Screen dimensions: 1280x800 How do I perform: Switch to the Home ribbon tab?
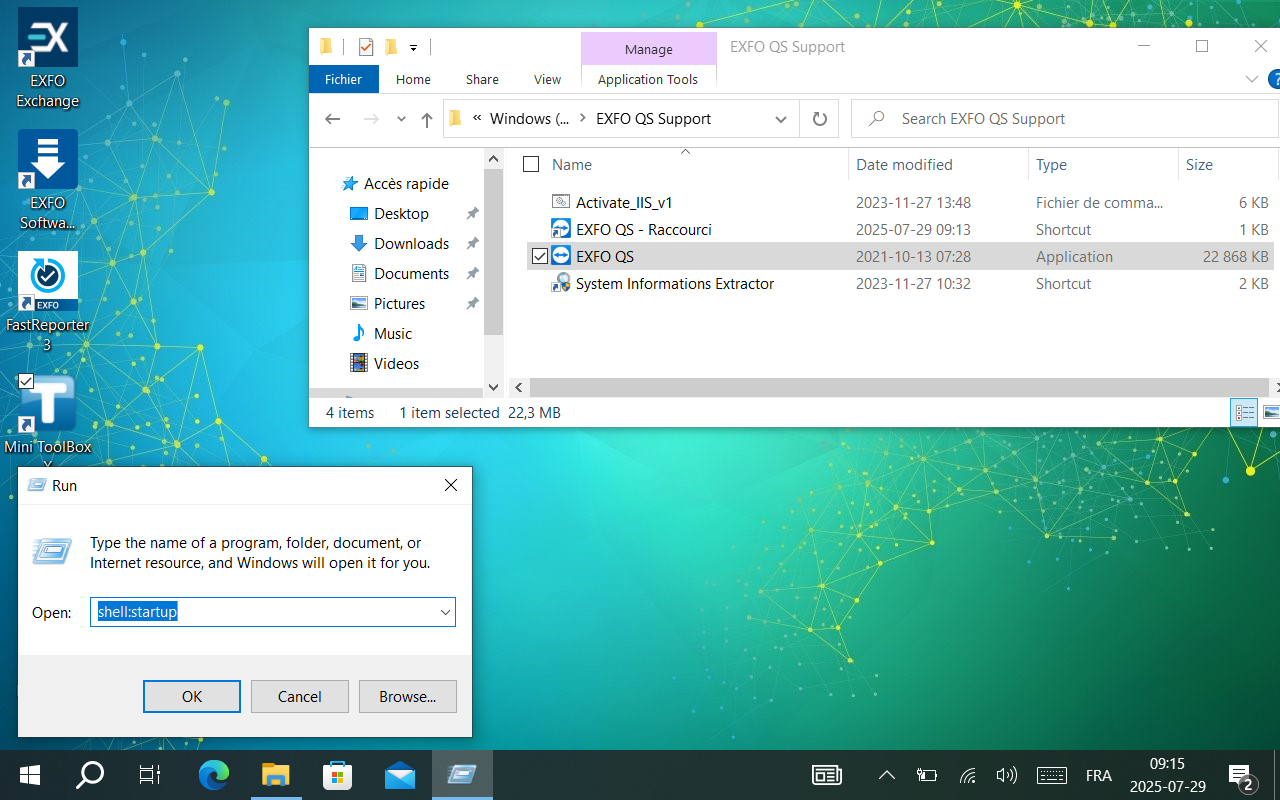click(413, 79)
